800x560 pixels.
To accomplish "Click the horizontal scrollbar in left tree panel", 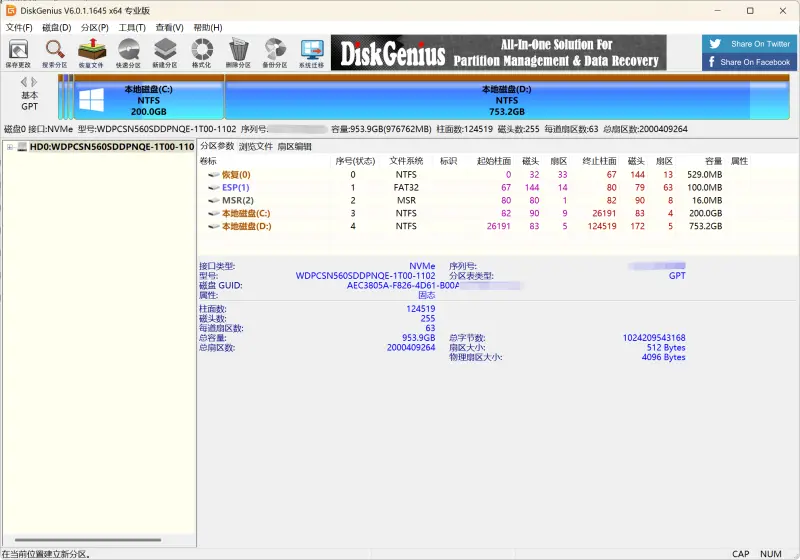I will tap(88, 540).
